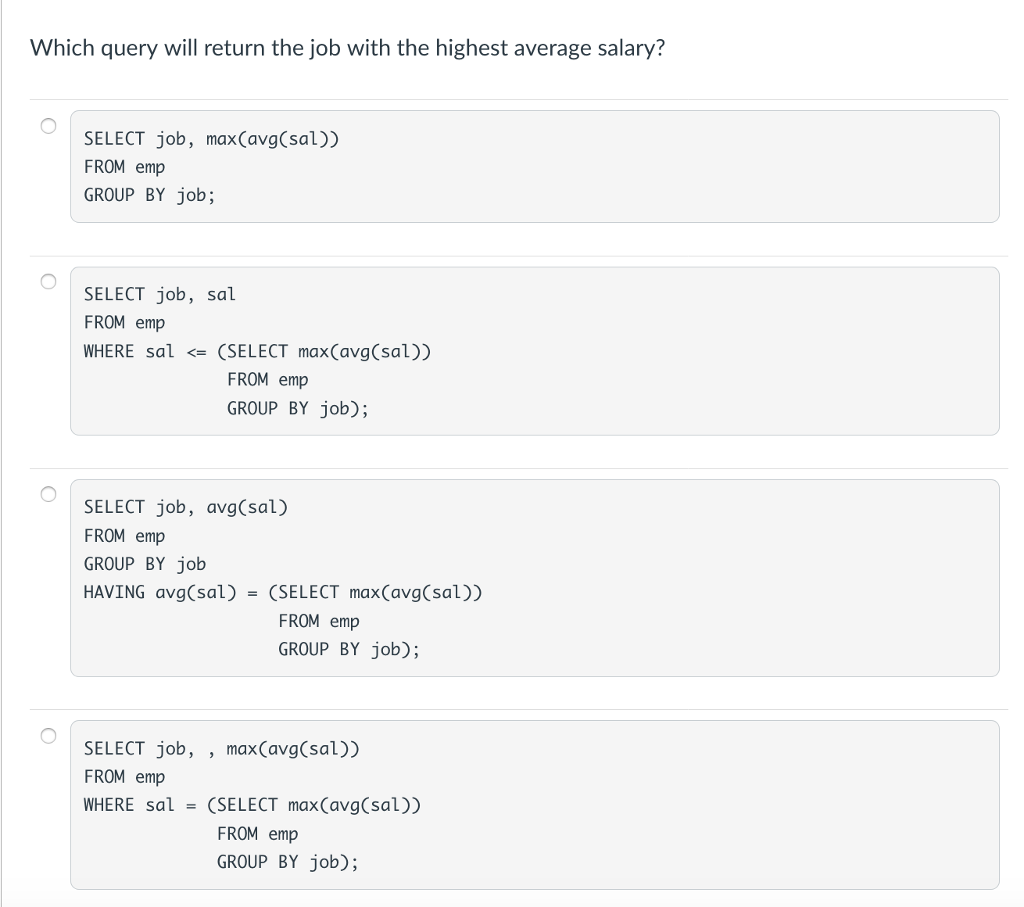Click 'GROUP BY job);' in the fourth answer's subquery
This screenshot has height=907, width=1024.
point(288,863)
